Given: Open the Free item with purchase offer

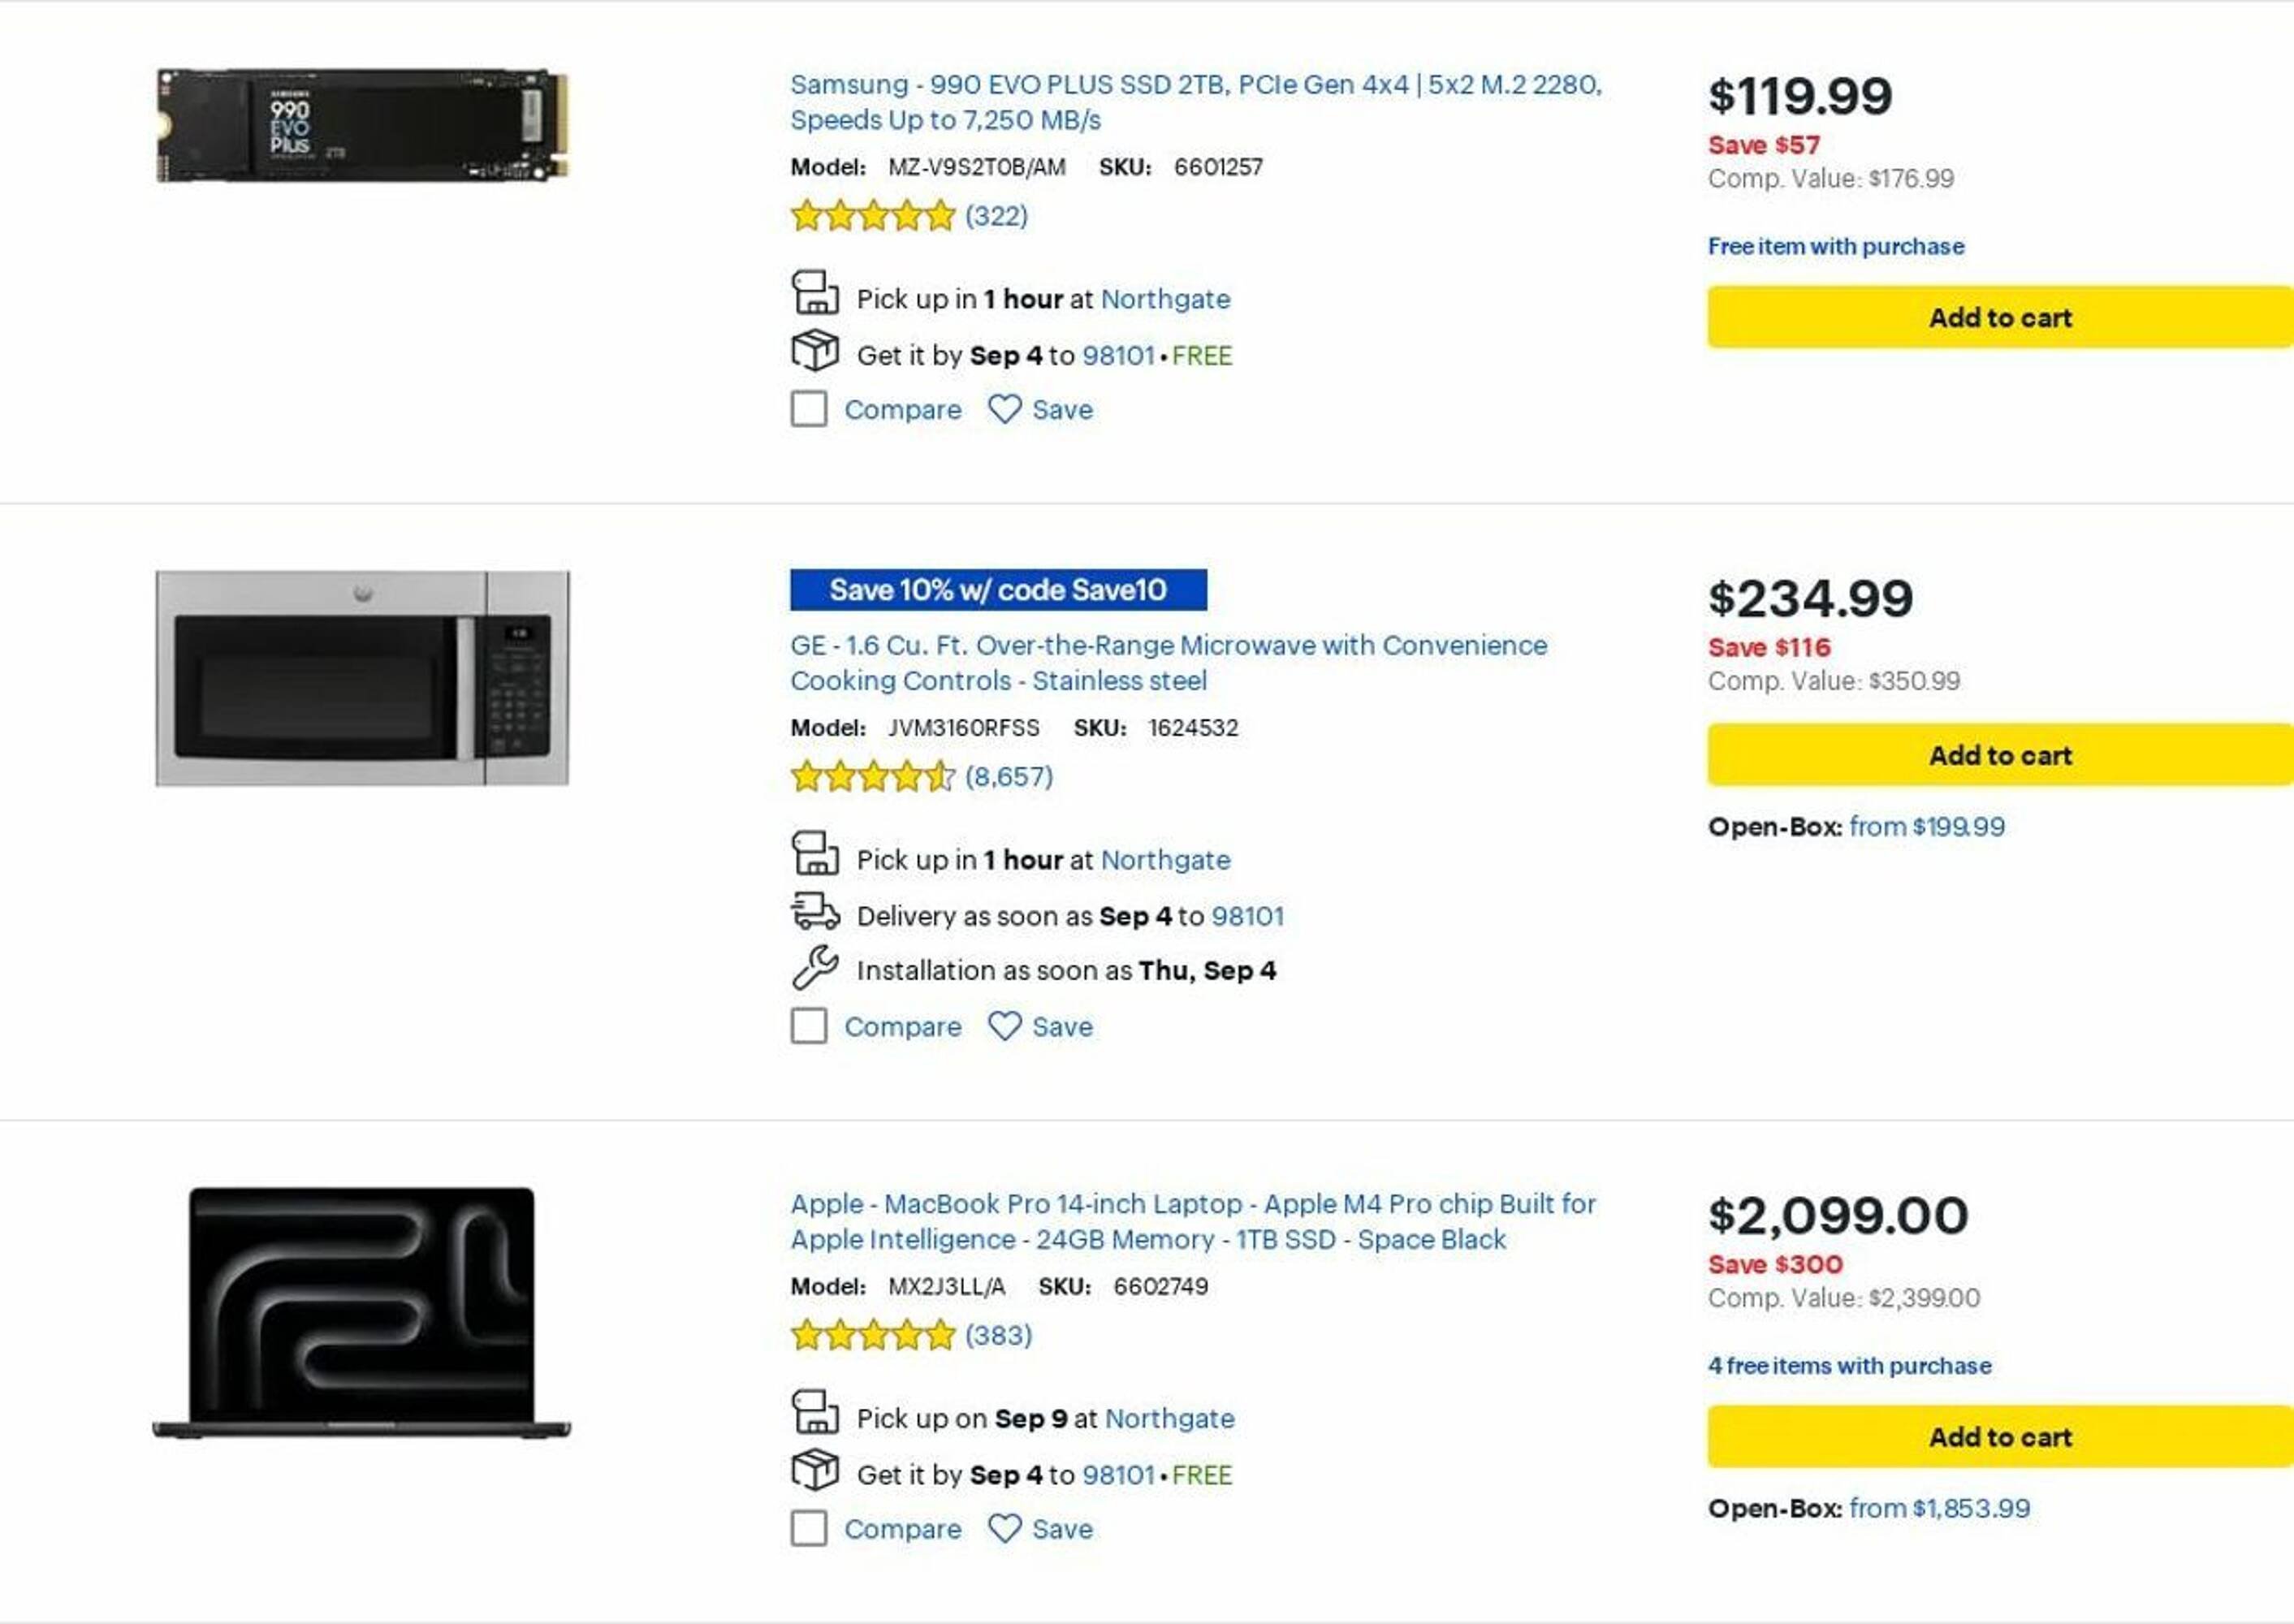Looking at the screenshot, I should (1835, 246).
